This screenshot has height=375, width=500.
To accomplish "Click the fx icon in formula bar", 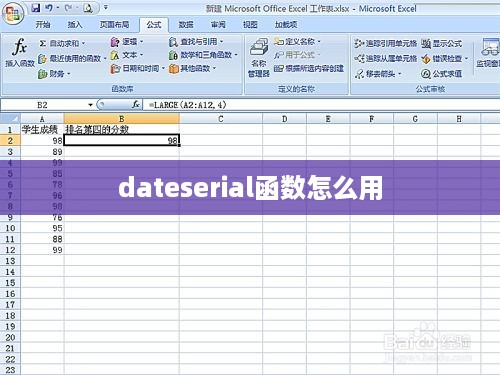I will pos(135,105).
